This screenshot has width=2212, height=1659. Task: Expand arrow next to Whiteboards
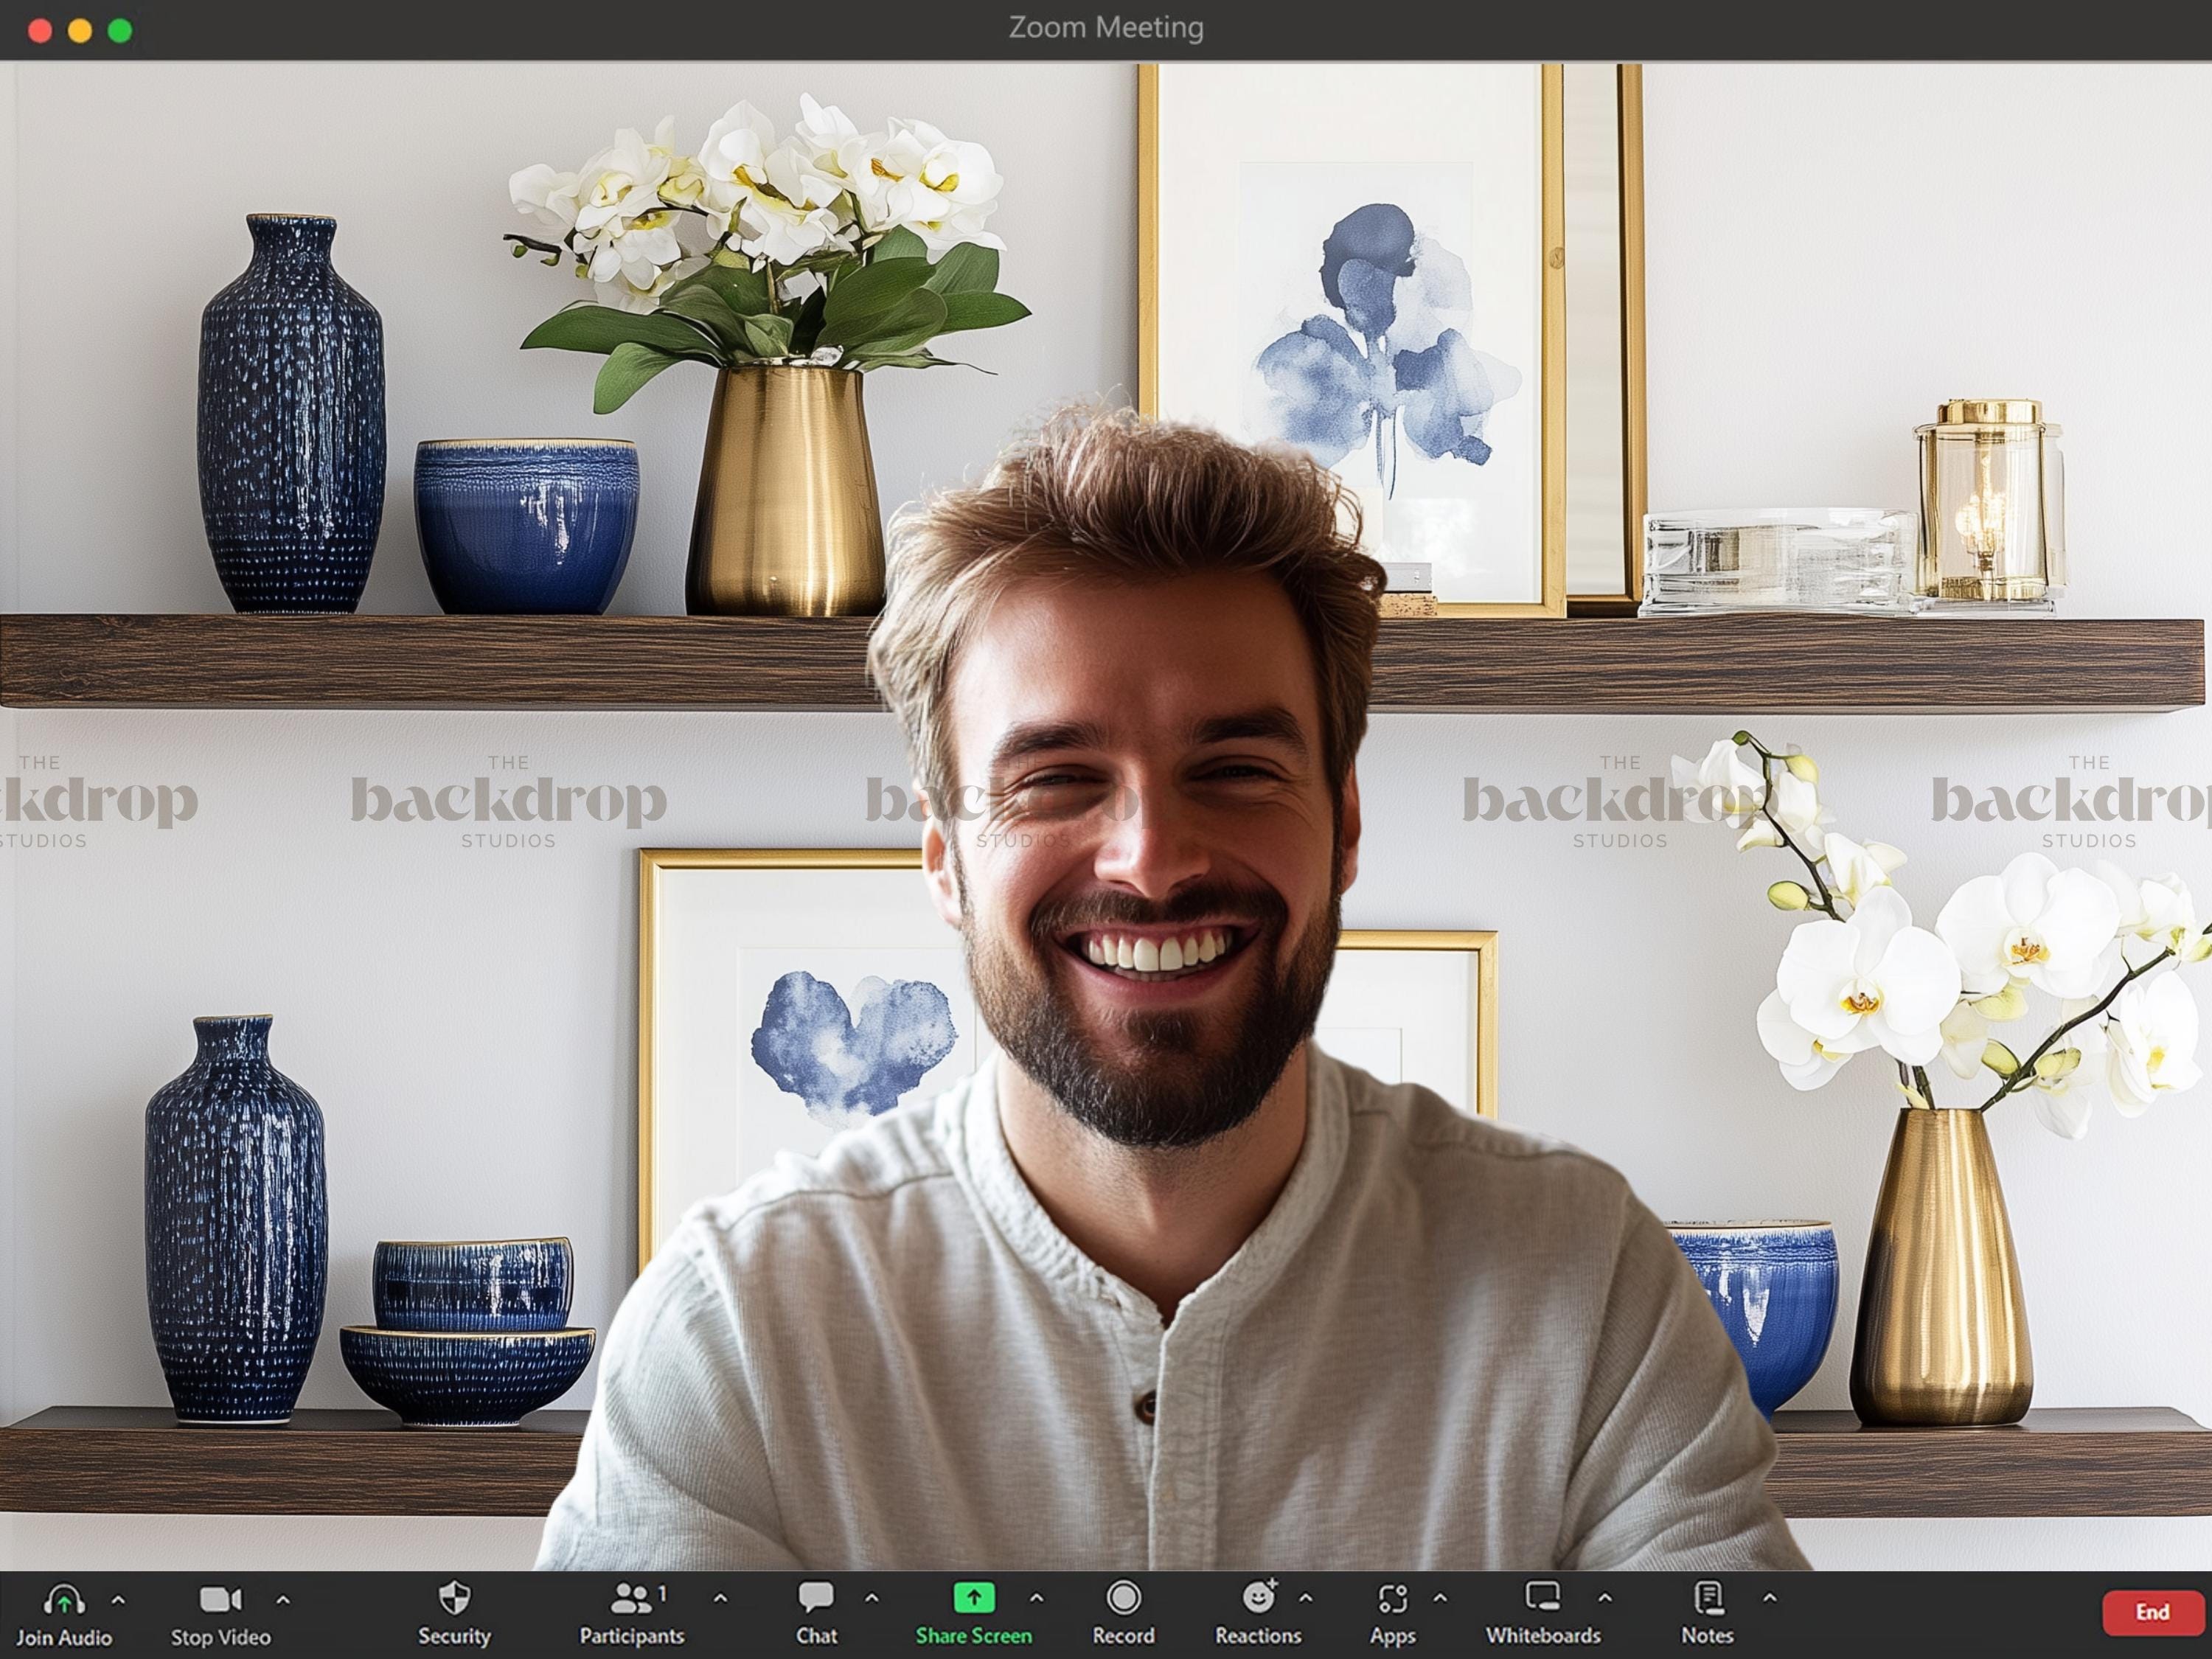point(1604,1599)
